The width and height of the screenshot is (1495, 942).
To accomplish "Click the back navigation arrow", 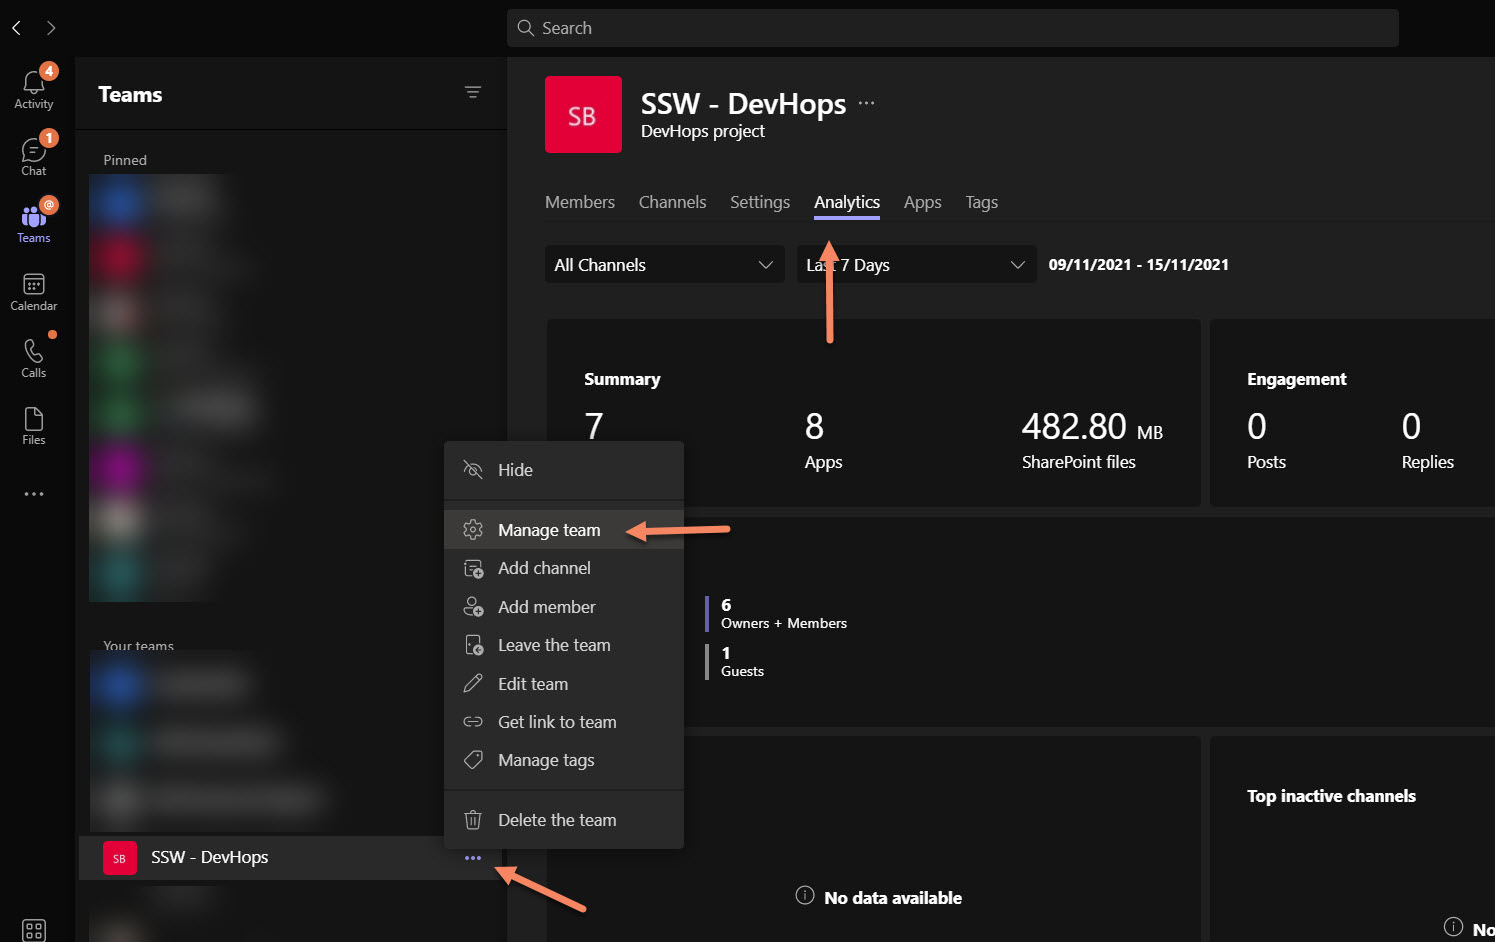I will [x=17, y=28].
